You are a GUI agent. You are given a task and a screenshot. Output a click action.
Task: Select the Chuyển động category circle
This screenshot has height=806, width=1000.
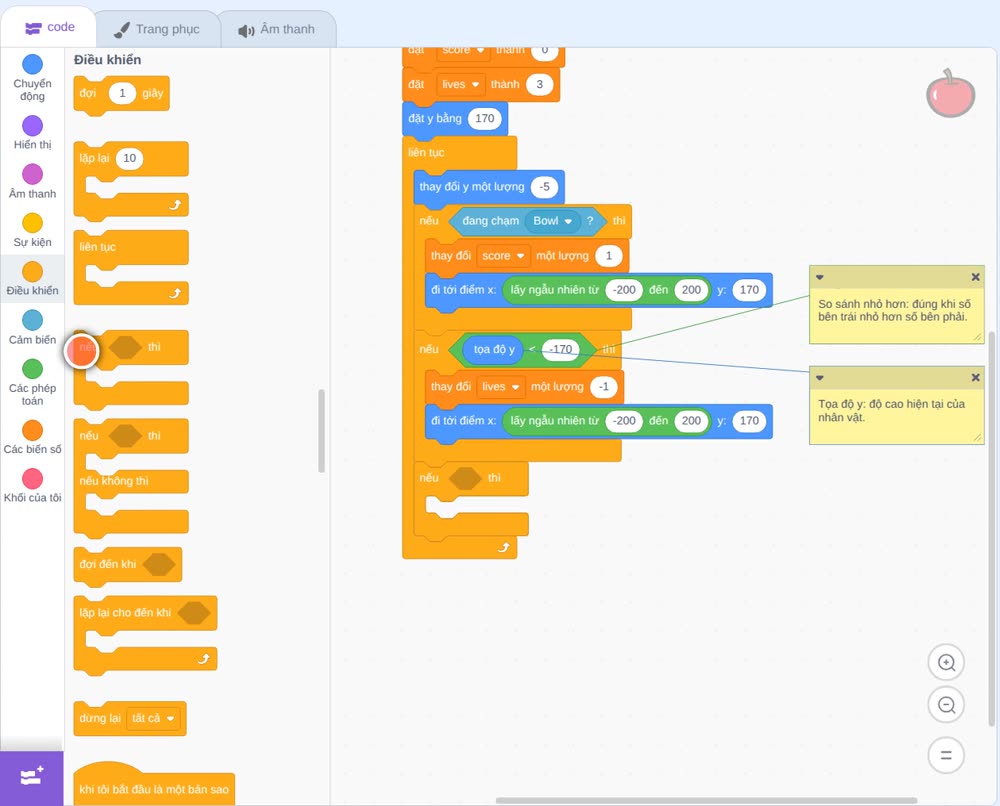[x=33, y=64]
